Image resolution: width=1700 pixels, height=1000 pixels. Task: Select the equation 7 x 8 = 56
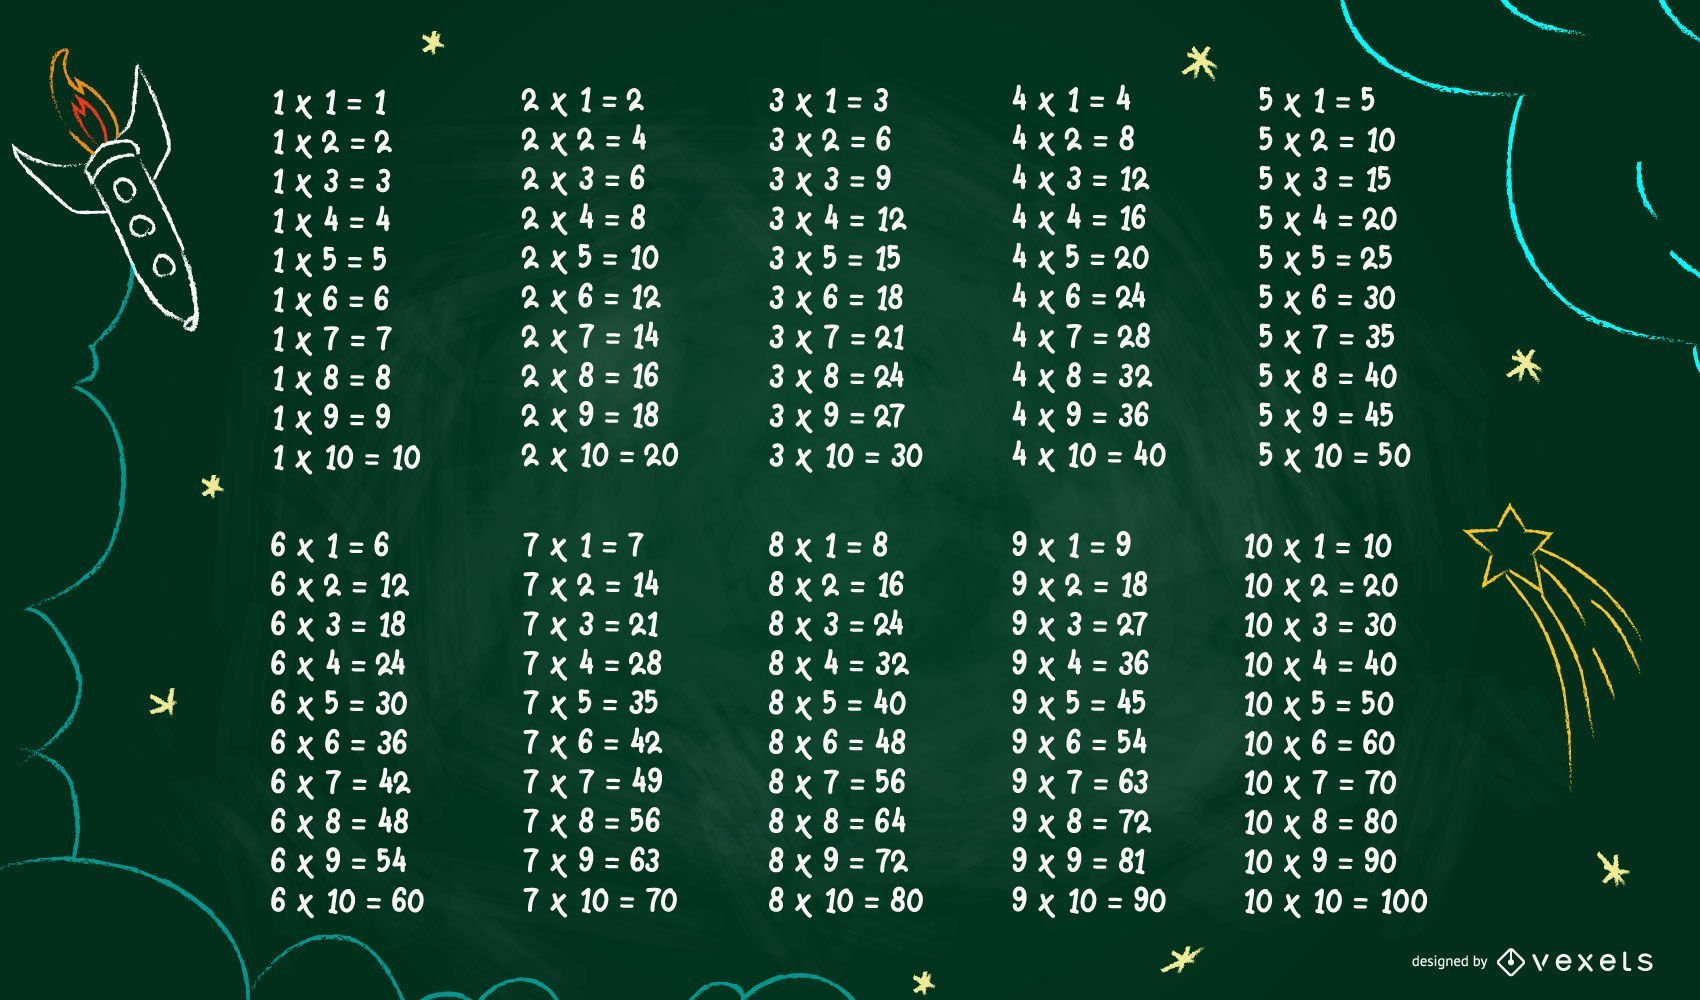pyautogui.click(x=592, y=822)
